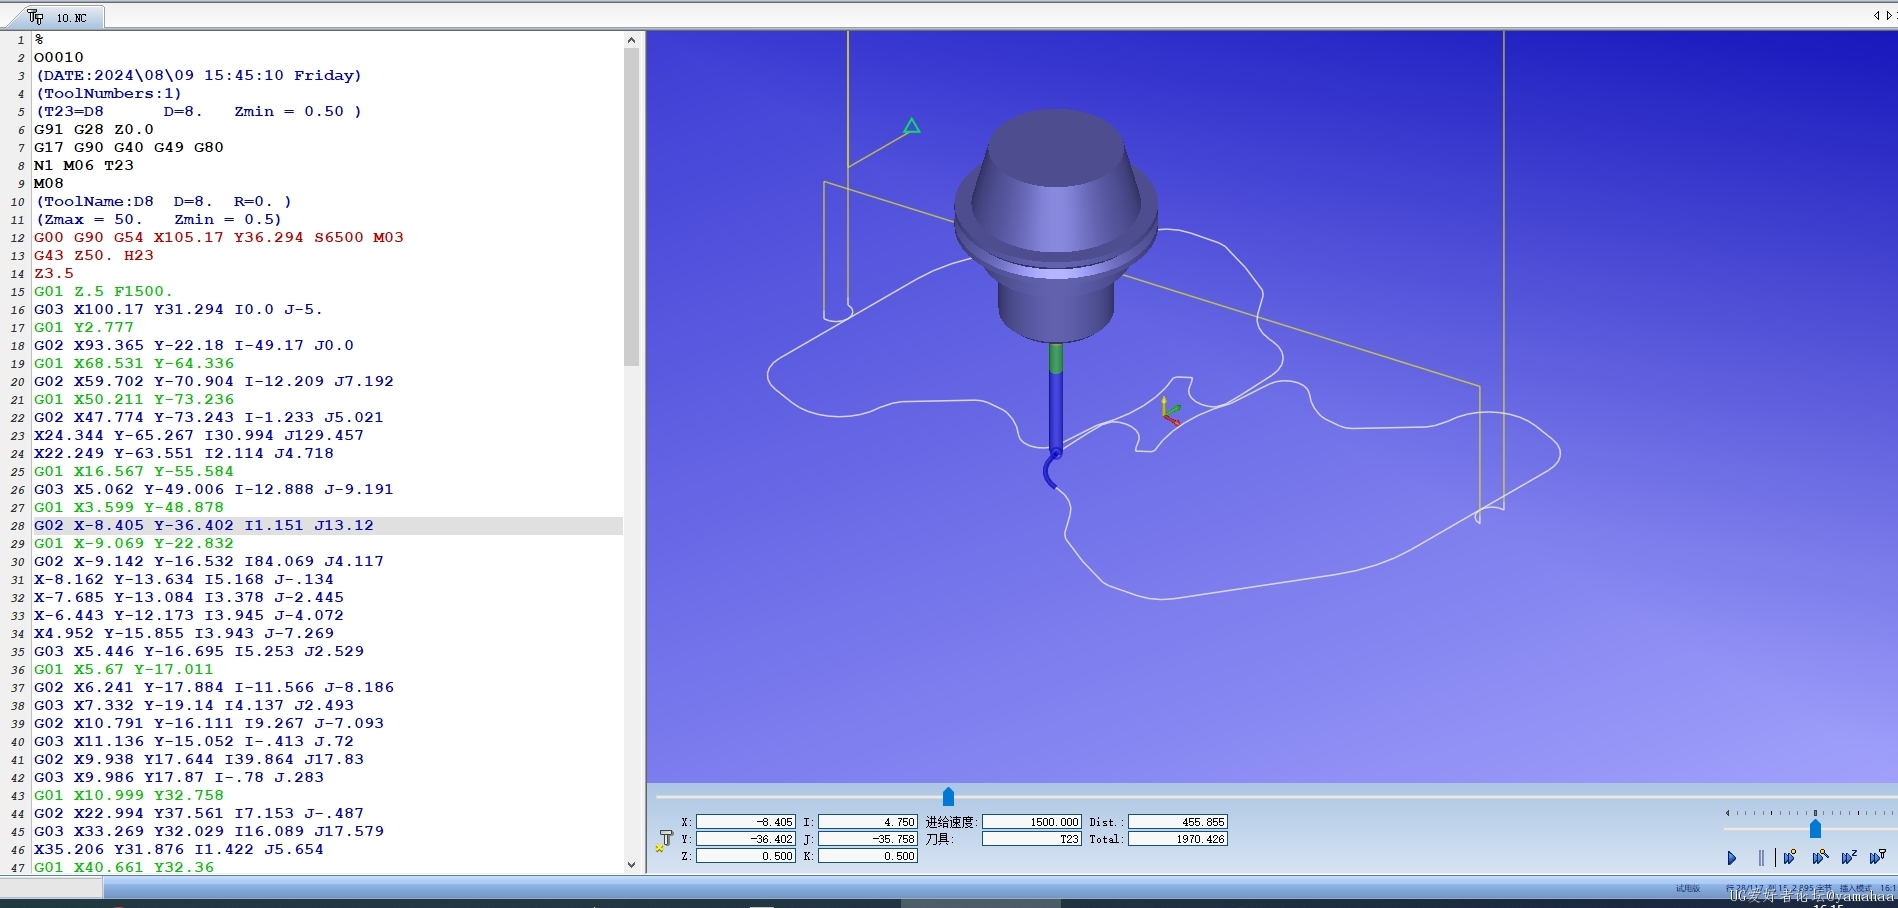The image size is (1898, 908).
Task: Click the code editor vertical scrollbar thumb
Action: (x=631, y=207)
